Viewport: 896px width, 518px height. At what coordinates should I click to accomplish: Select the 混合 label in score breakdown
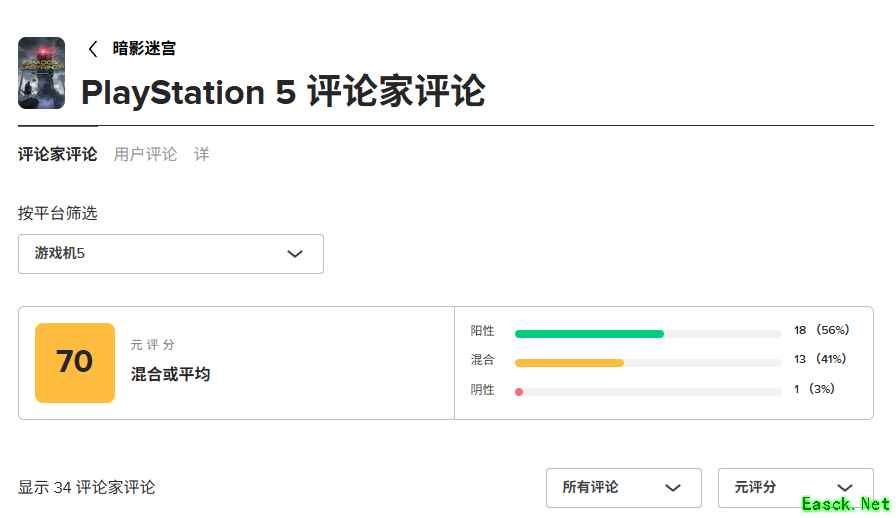coord(482,360)
